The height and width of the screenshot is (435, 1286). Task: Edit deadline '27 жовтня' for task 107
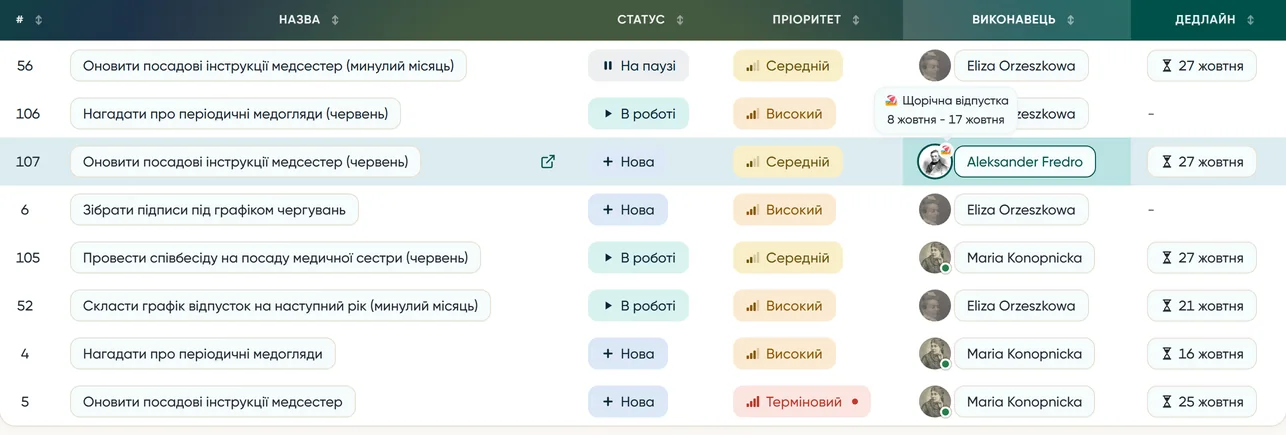point(1201,162)
